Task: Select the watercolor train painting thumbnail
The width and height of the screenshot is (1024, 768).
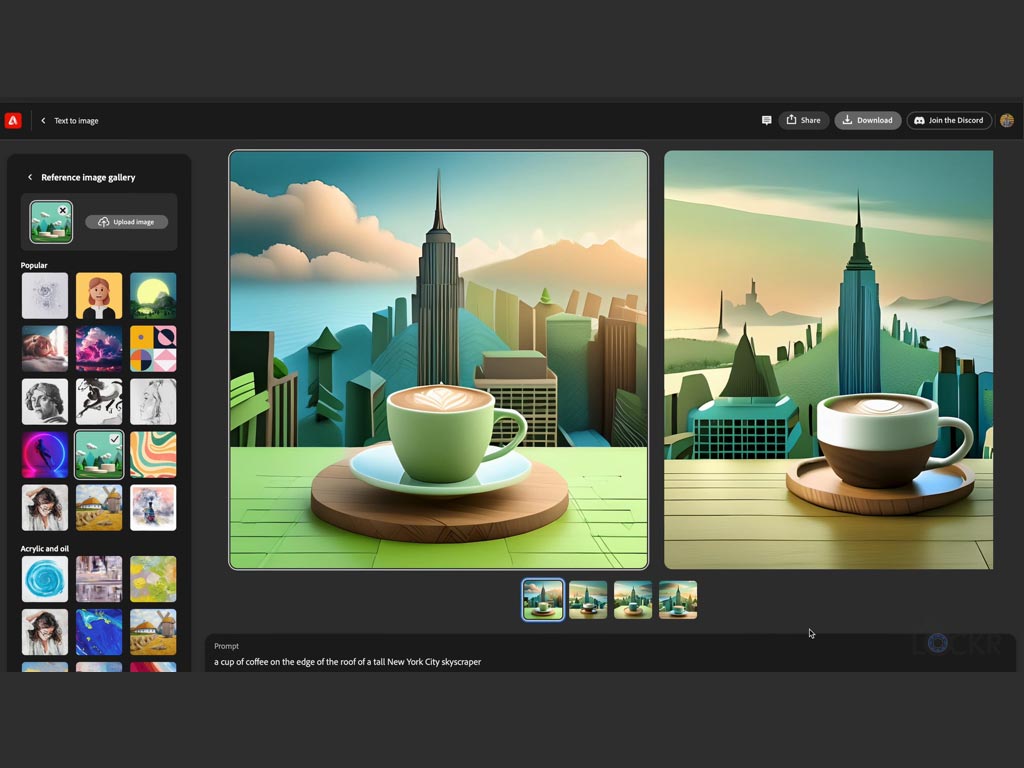Action: 153,507
